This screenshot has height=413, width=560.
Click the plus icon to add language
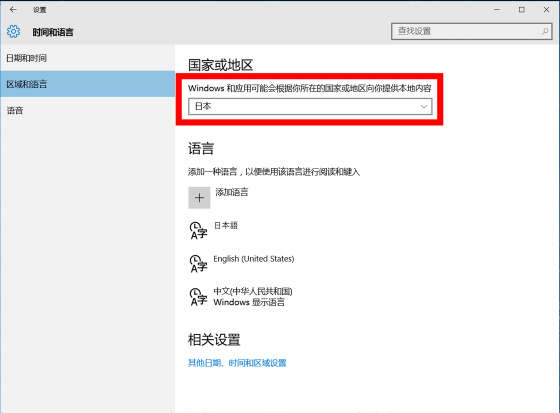point(199,198)
